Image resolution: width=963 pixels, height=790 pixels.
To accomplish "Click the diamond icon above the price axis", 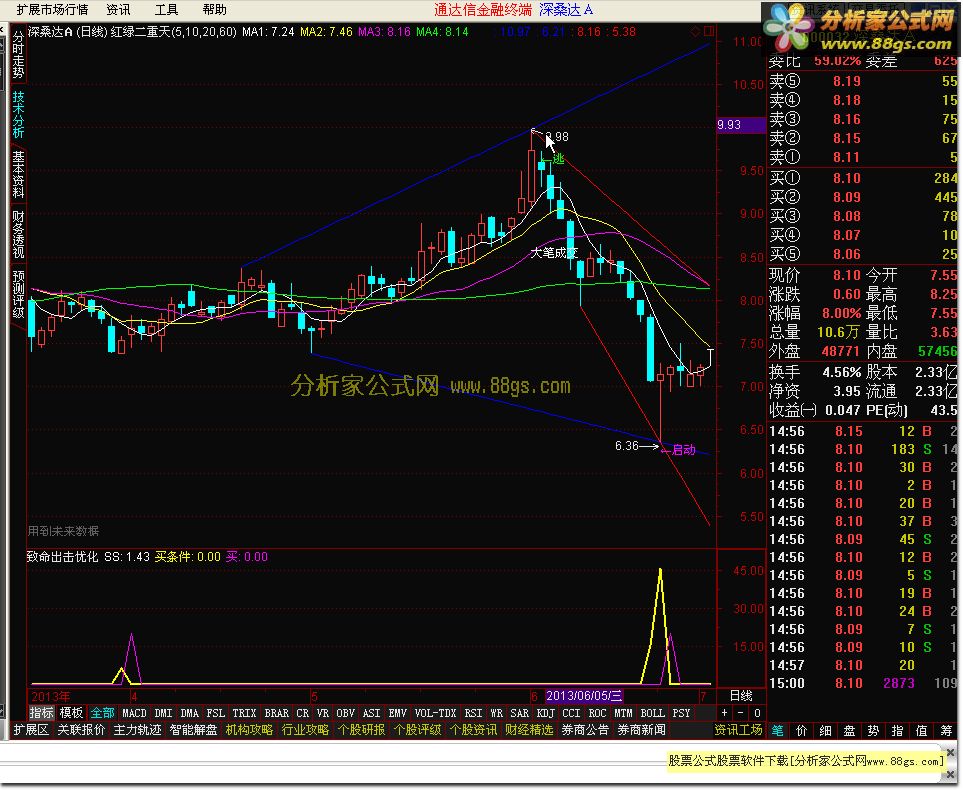I will click(x=696, y=31).
